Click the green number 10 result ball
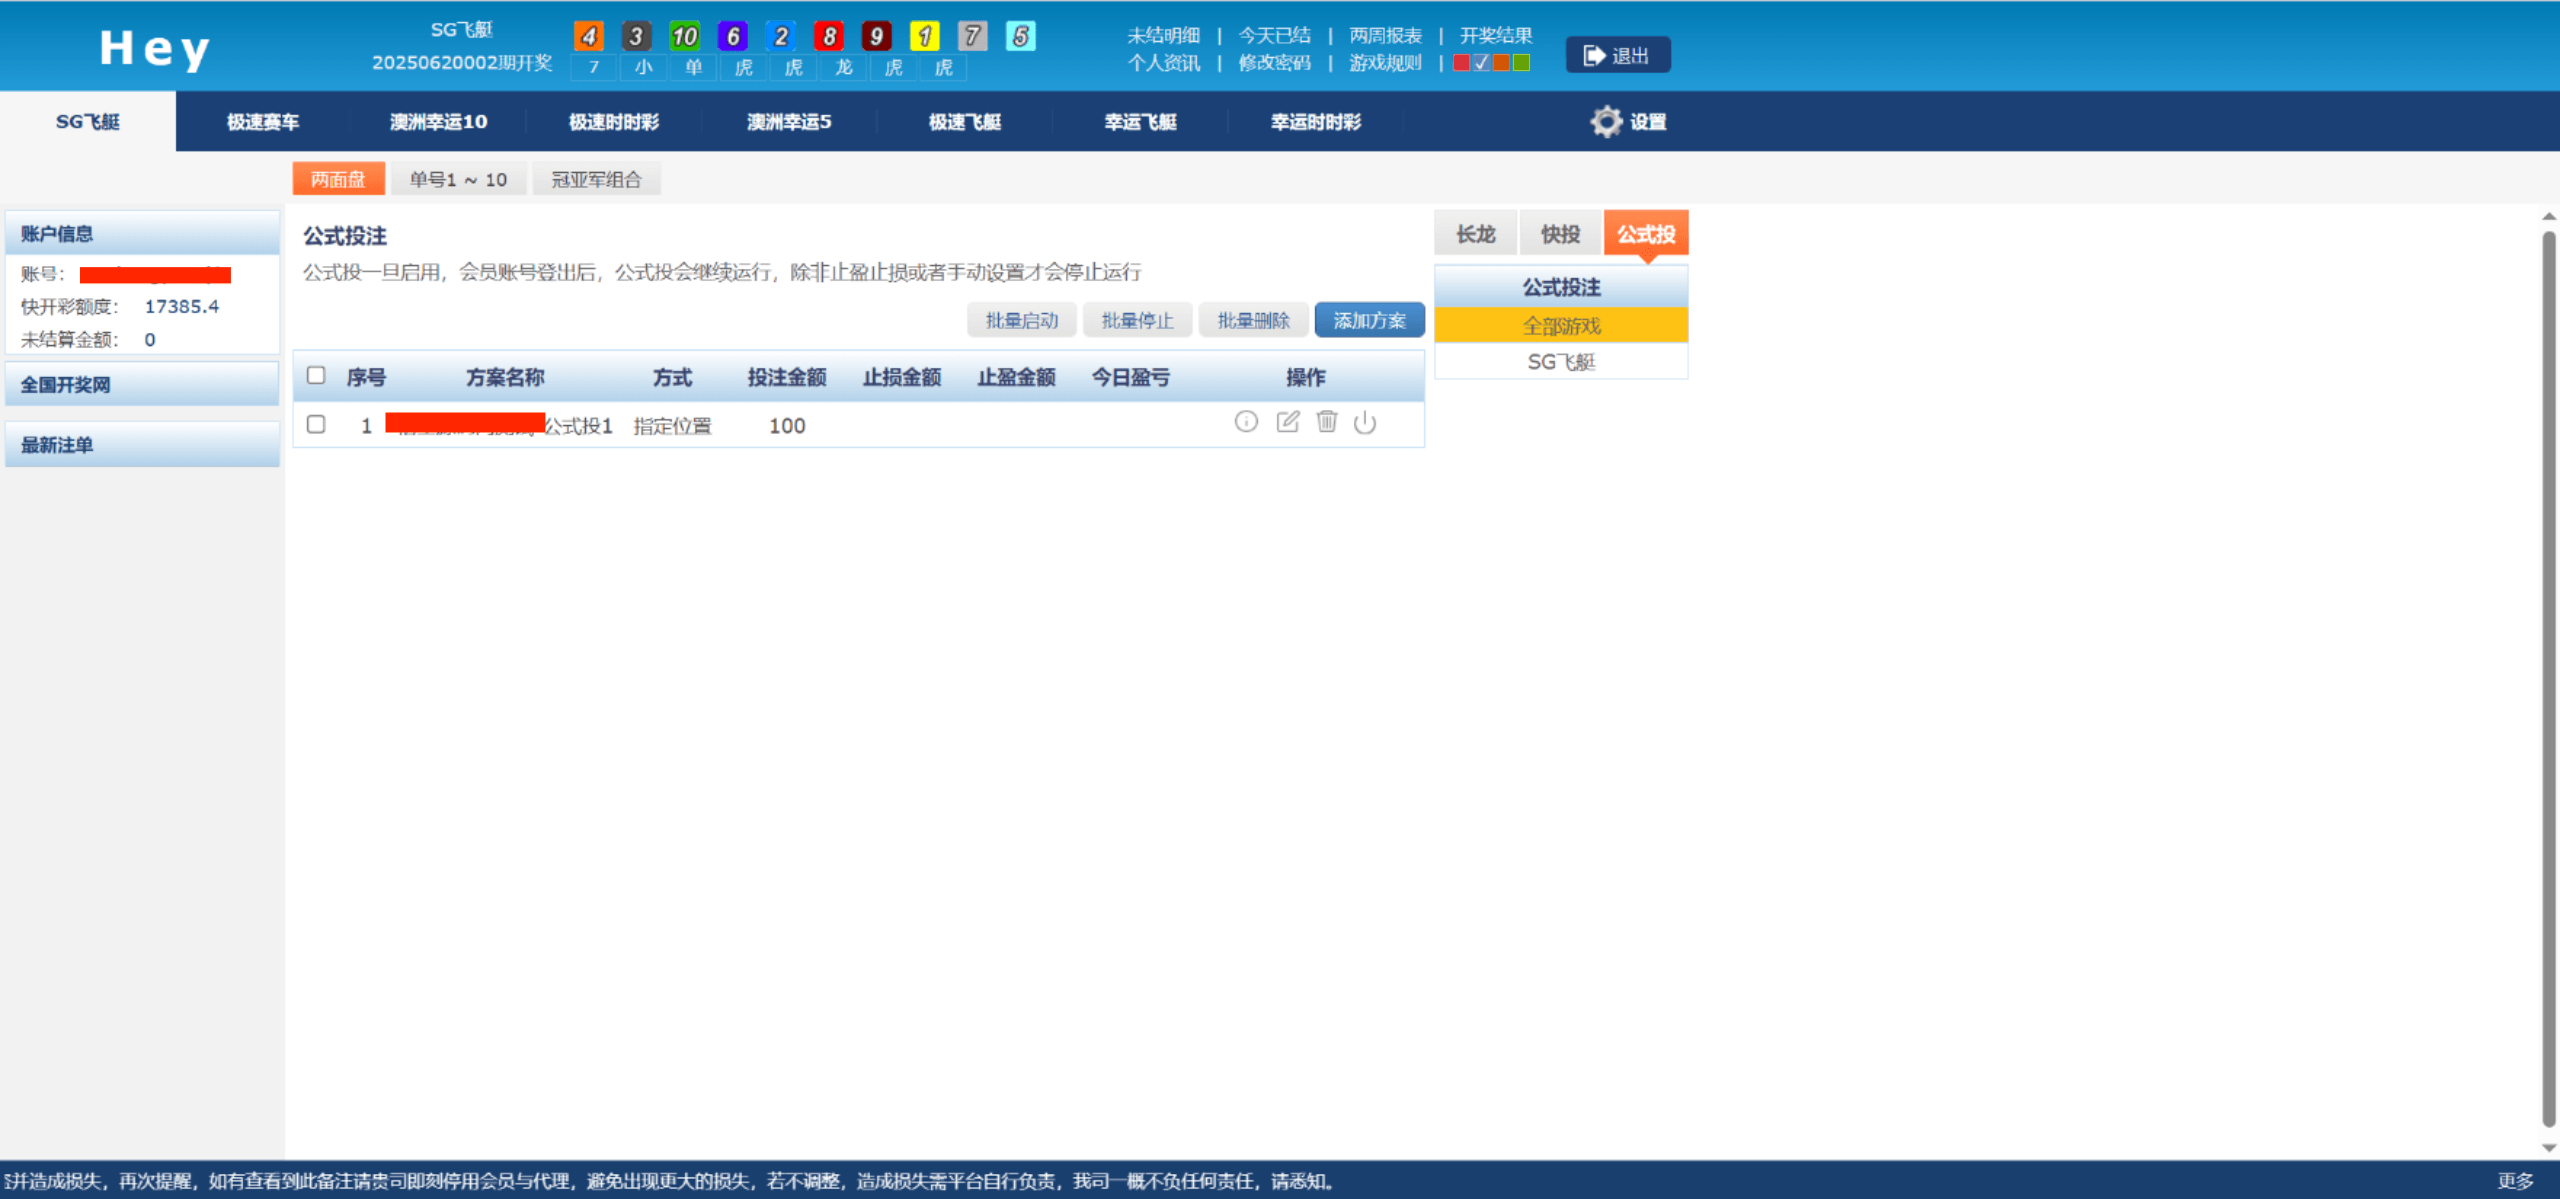The width and height of the screenshot is (2560, 1199). [x=684, y=37]
